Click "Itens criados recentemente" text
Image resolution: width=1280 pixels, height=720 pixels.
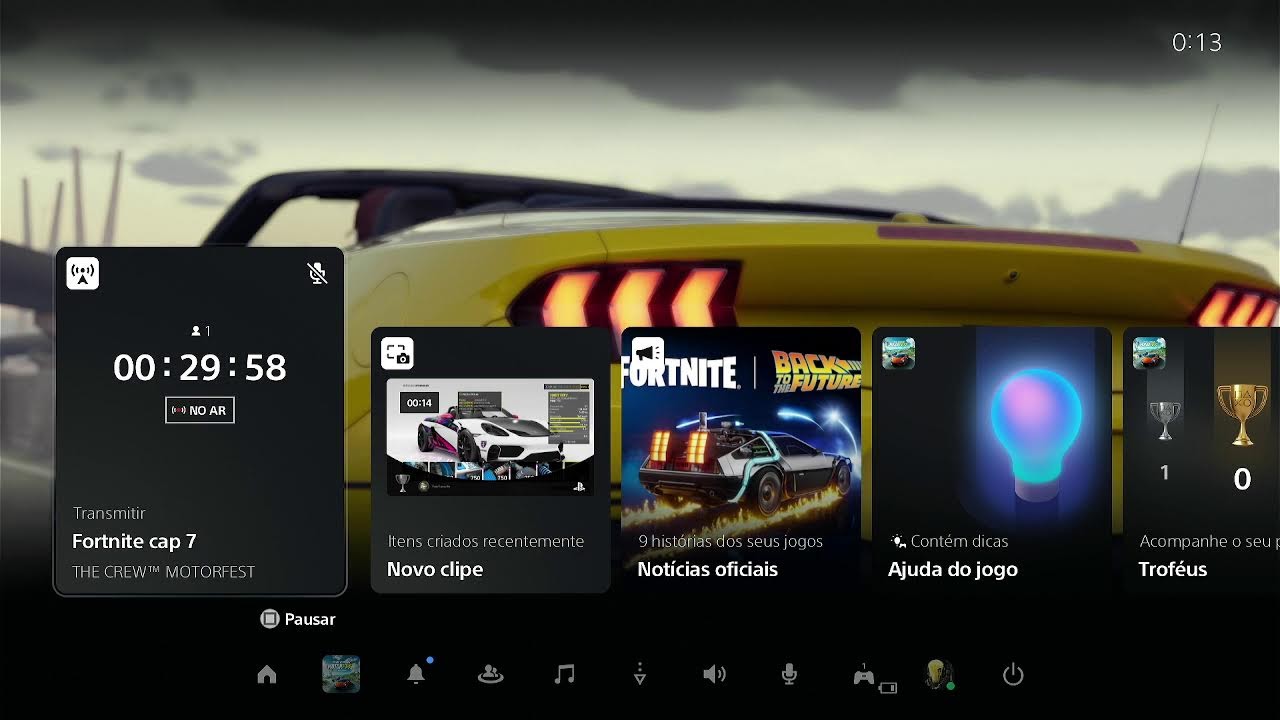485,541
